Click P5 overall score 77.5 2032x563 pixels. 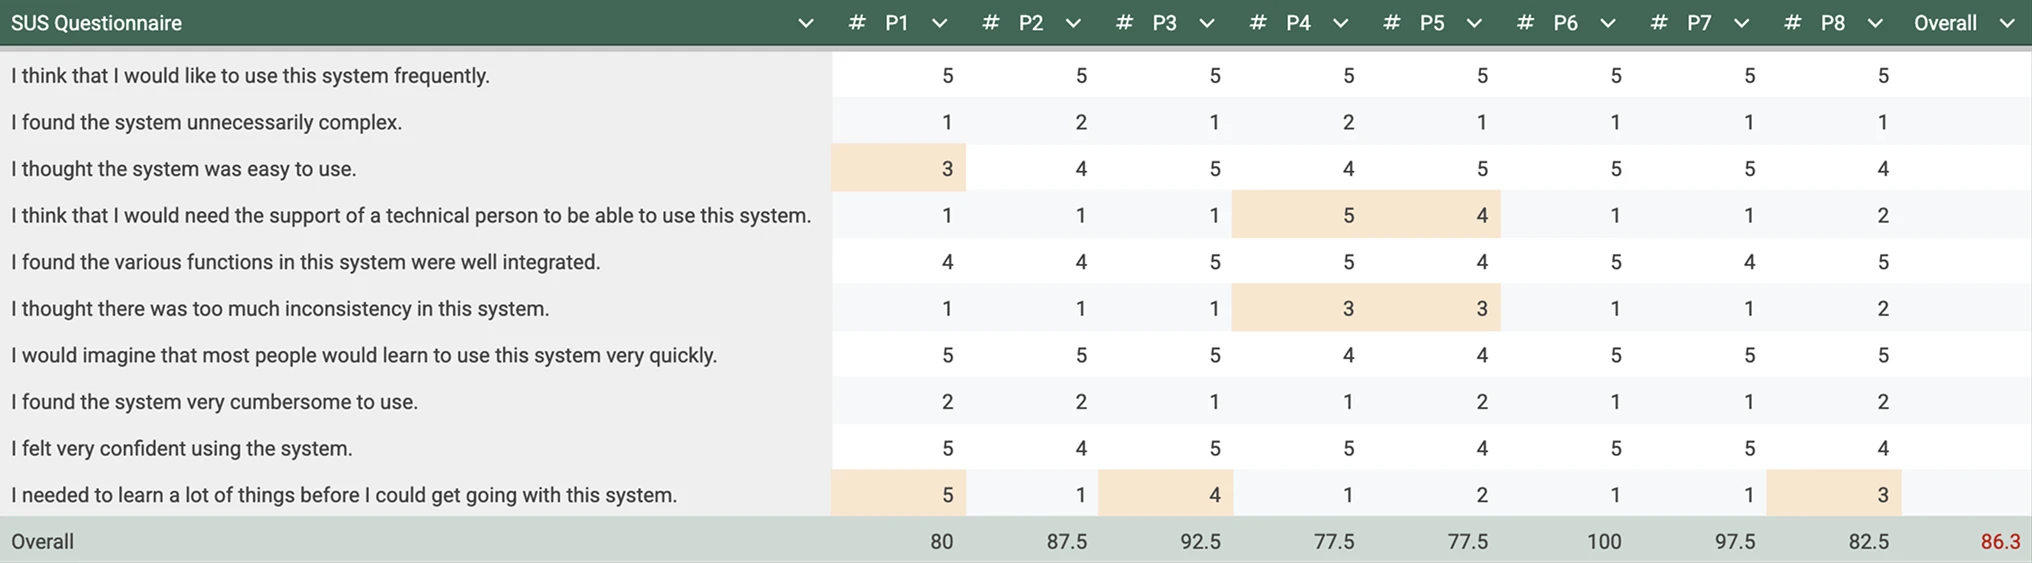1468,541
